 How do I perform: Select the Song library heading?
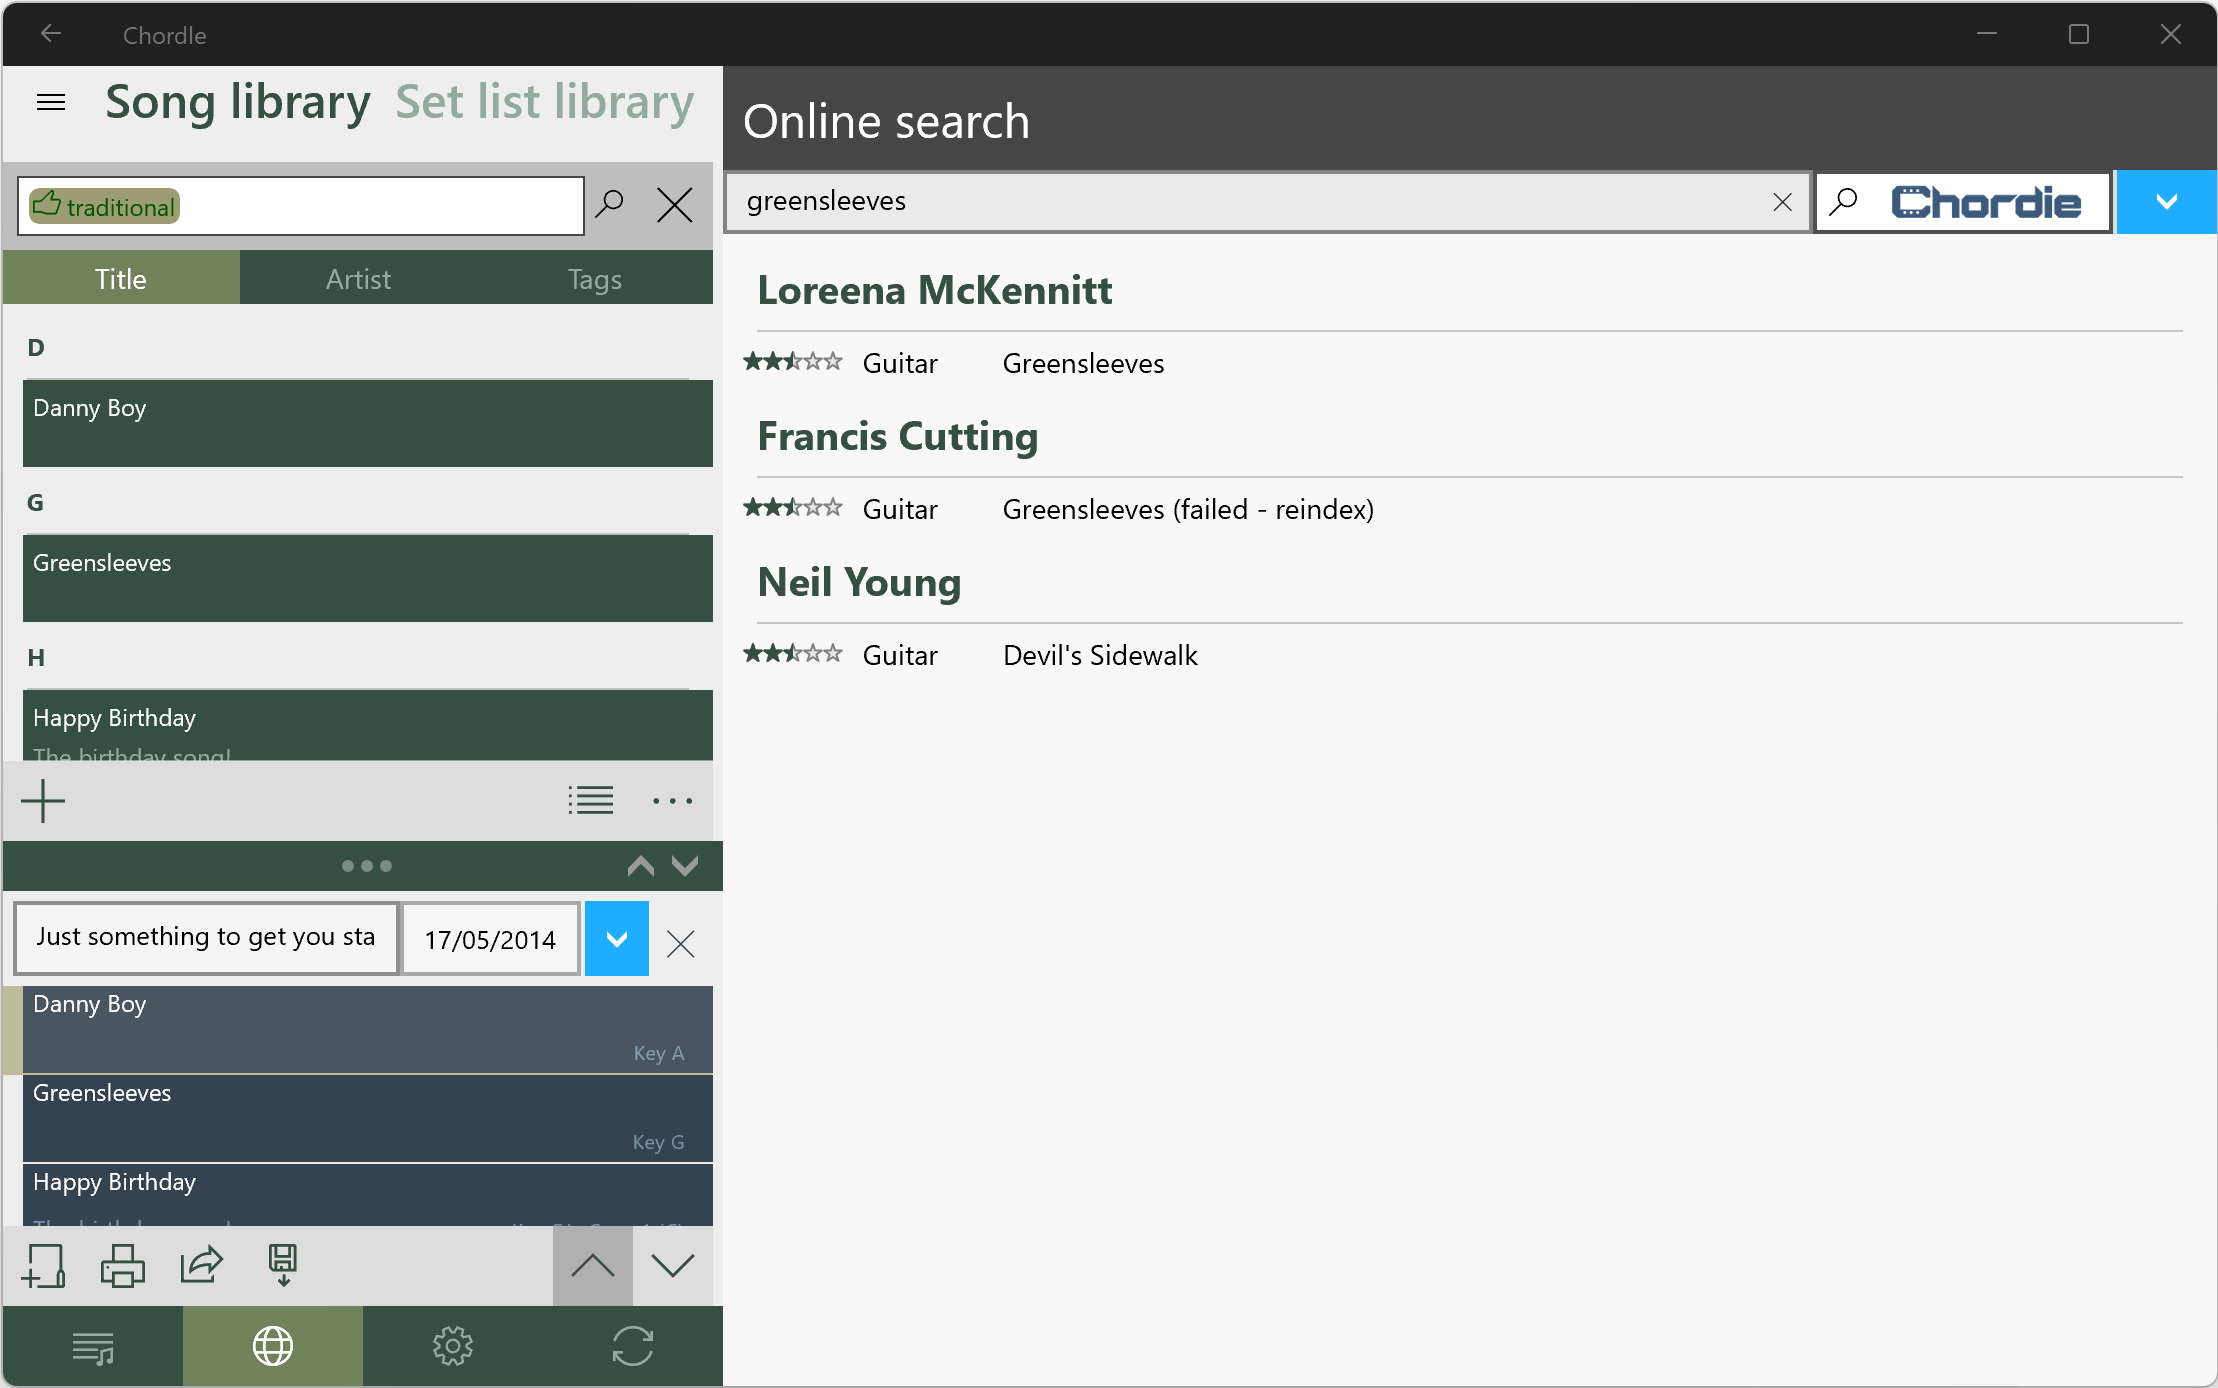coord(238,102)
